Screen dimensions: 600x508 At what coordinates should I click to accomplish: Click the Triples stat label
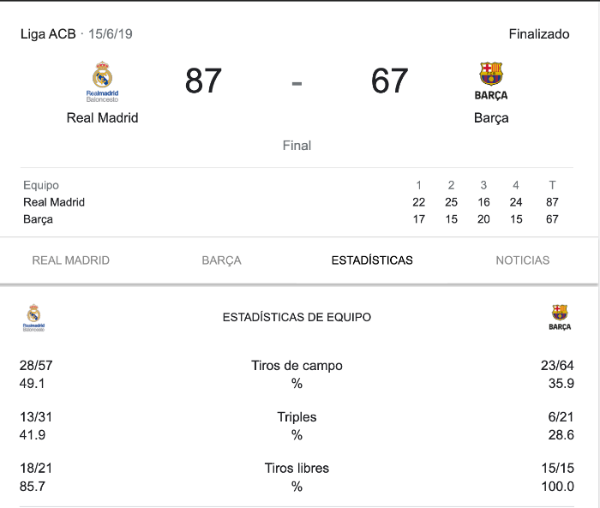[297, 417]
